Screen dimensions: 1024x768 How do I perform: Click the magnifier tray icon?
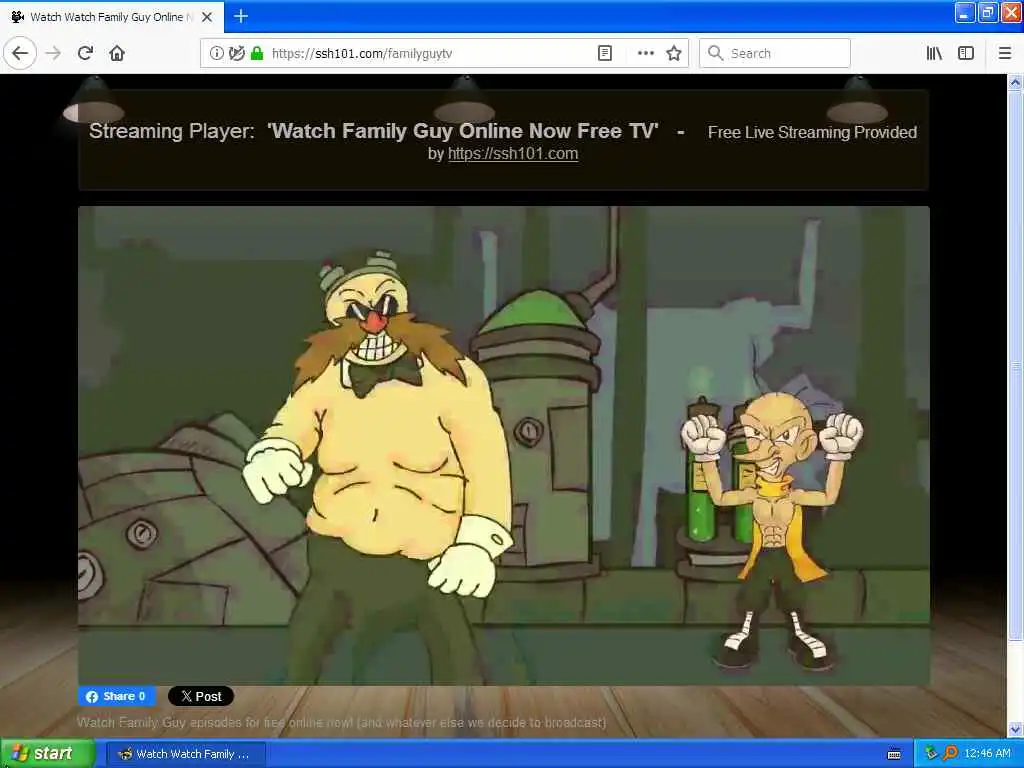(x=950, y=754)
